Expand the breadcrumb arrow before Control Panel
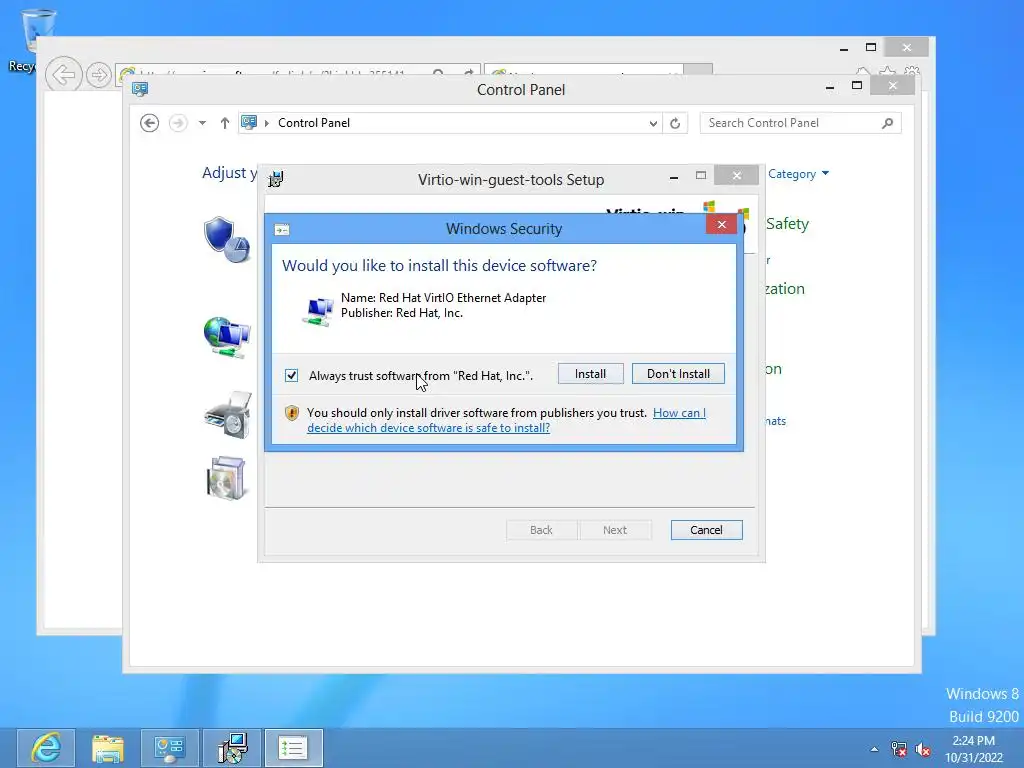This screenshot has width=1024, height=768. (x=266, y=123)
